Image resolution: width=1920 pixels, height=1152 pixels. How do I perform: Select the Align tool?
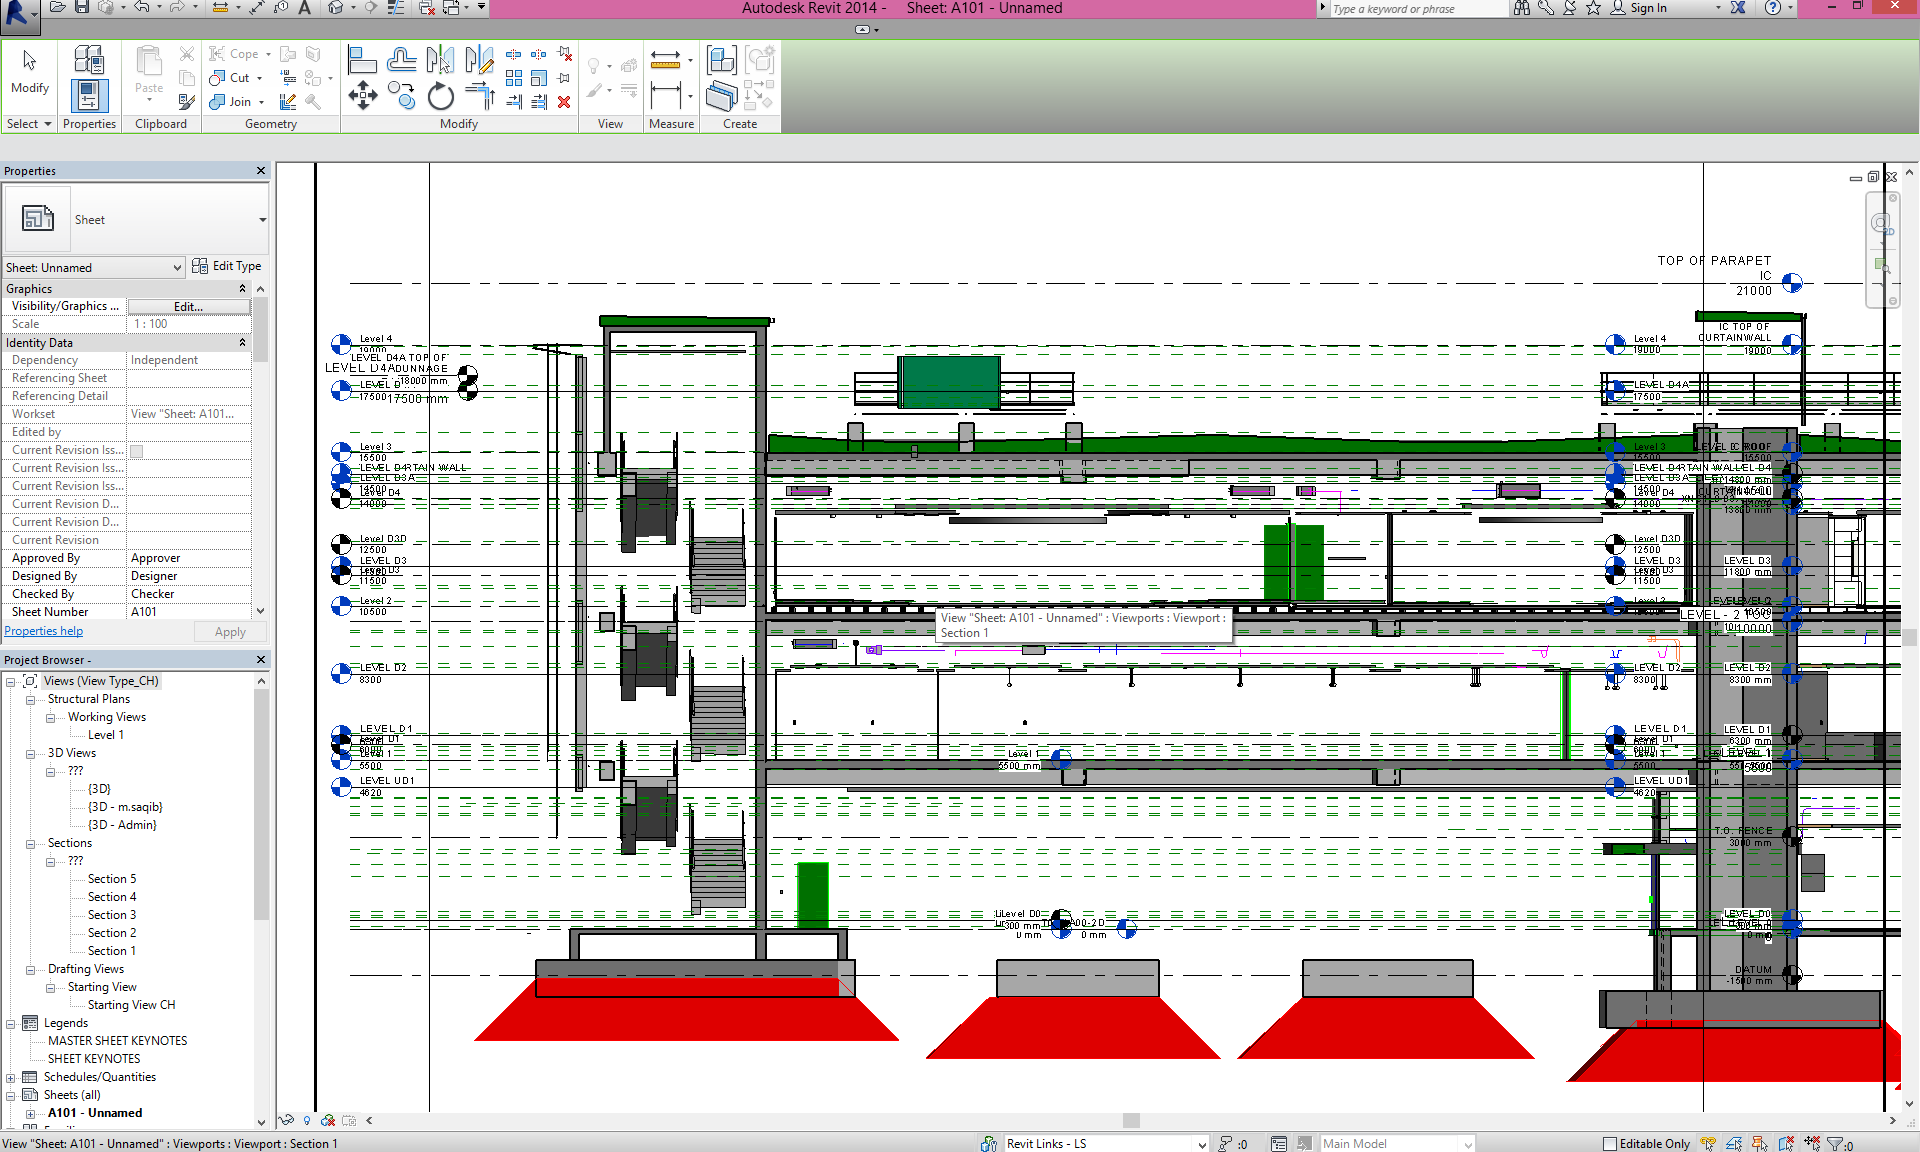pyautogui.click(x=361, y=60)
